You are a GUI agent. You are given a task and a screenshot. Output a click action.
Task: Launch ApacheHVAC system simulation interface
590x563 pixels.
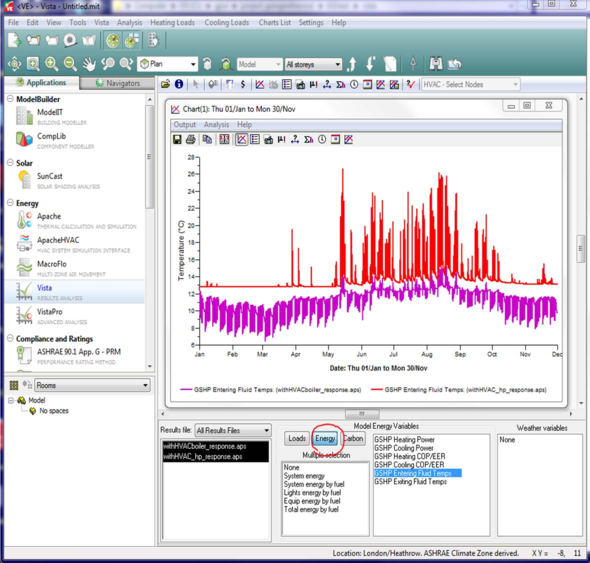73,244
